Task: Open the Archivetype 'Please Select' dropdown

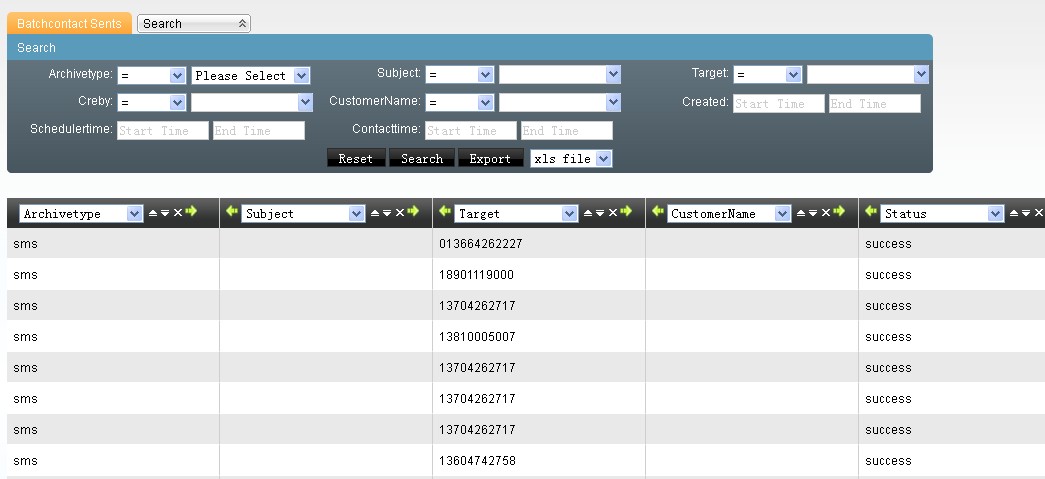Action: point(251,76)
